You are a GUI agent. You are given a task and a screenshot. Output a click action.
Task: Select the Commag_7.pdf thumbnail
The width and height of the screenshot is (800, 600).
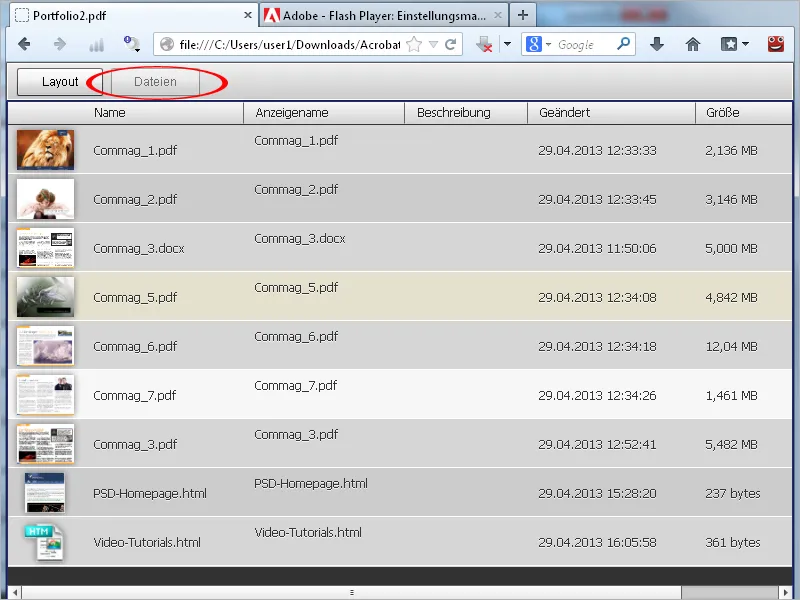click(x=45, y=394)
